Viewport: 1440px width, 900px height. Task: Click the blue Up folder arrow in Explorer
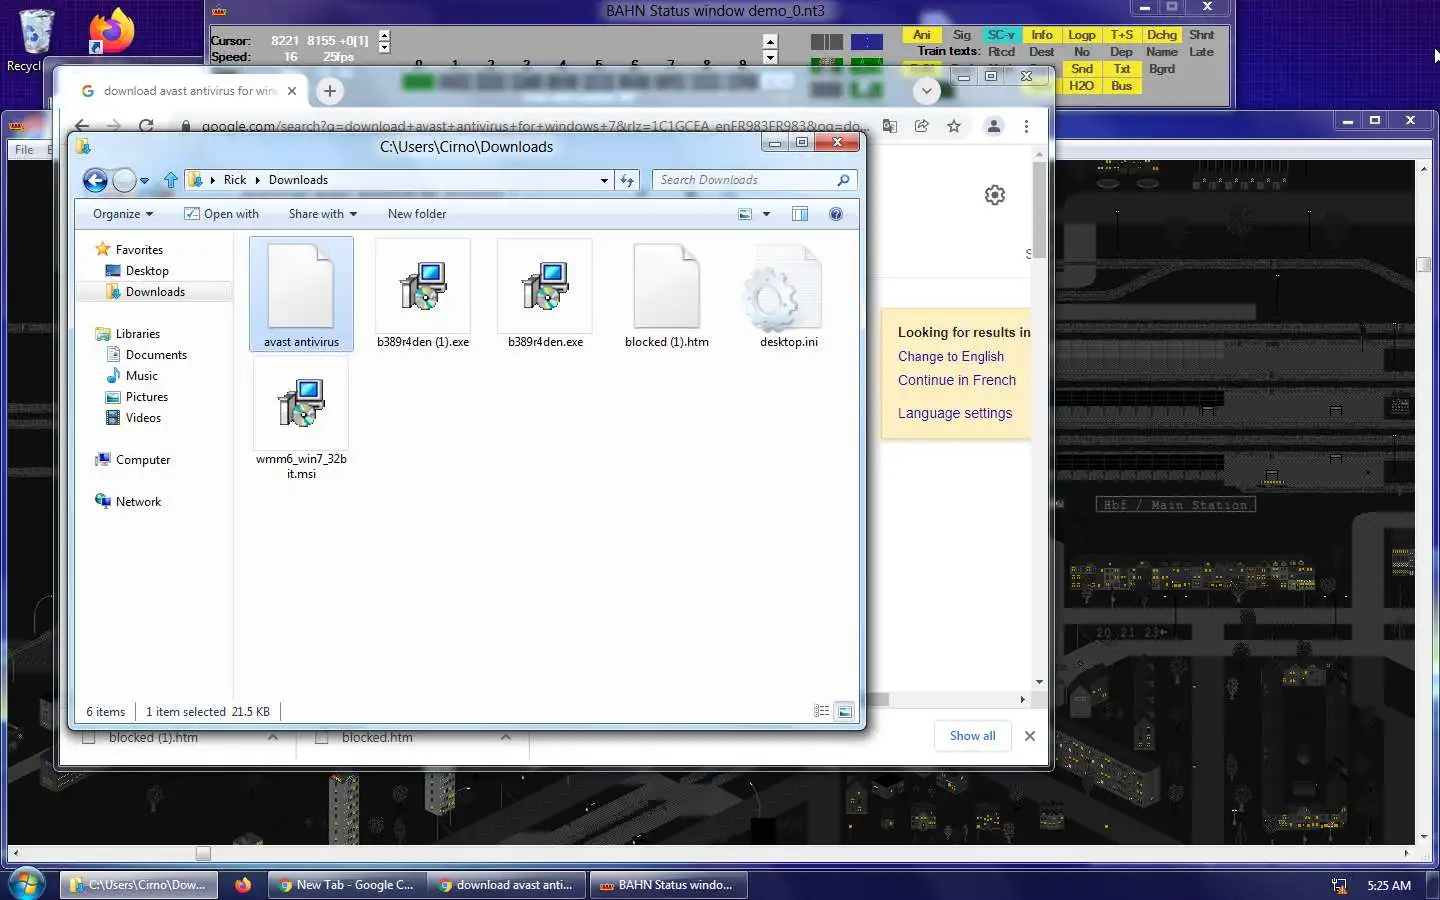(x=170, y=180)
